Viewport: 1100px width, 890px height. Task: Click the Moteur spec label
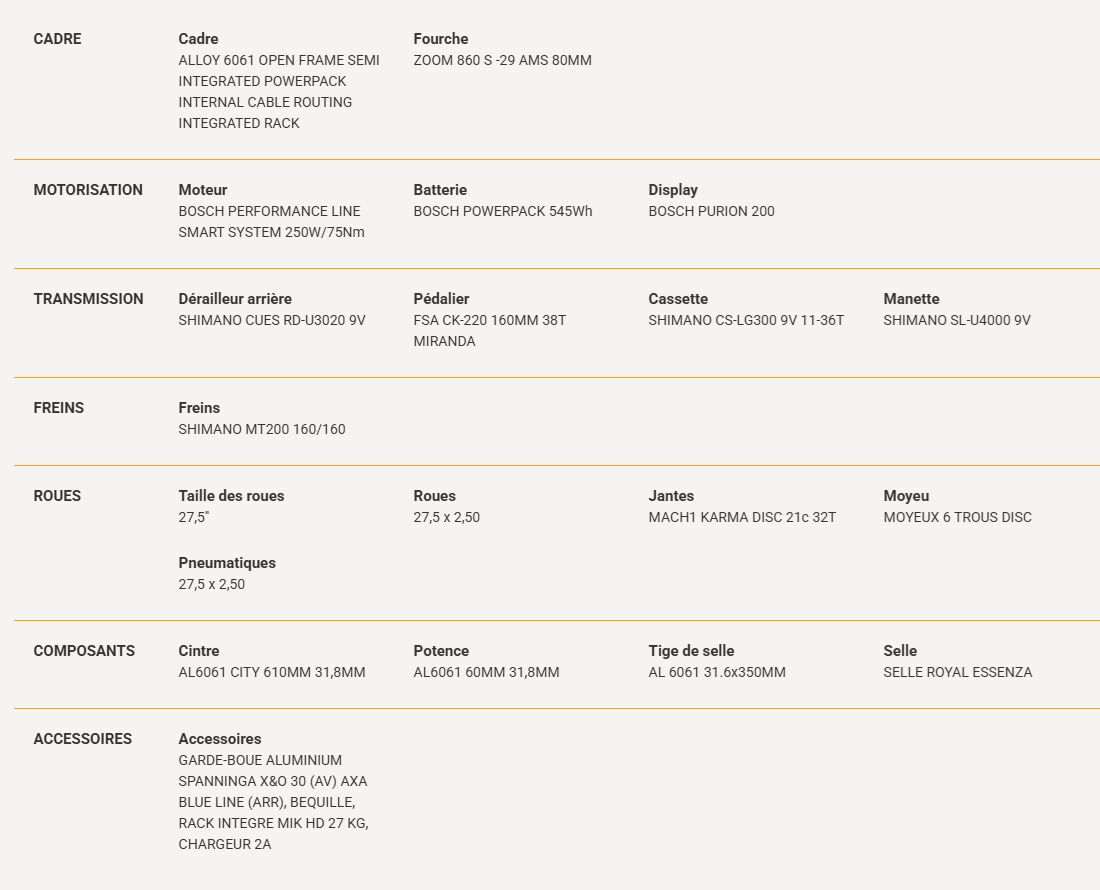(x=203, y=189)
